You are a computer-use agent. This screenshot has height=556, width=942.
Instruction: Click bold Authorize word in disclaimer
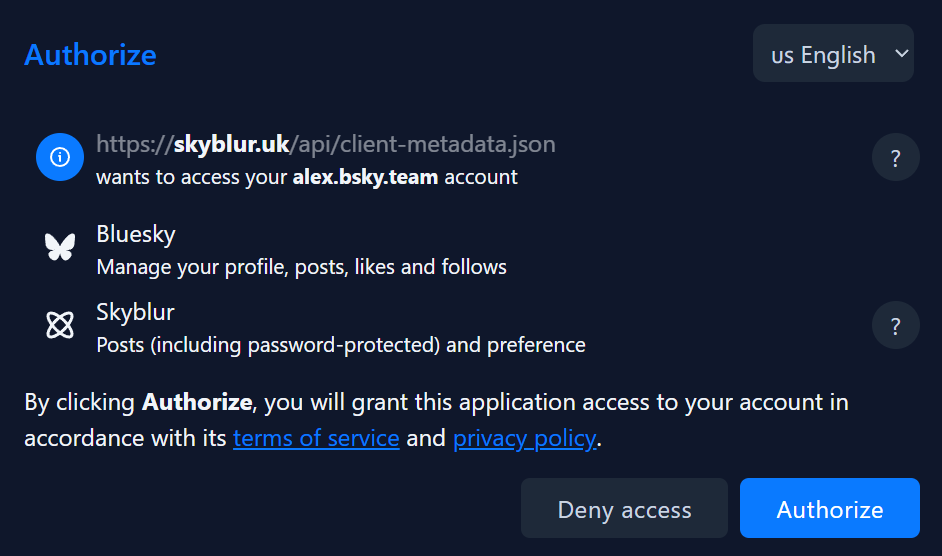(x=197, y=403)
